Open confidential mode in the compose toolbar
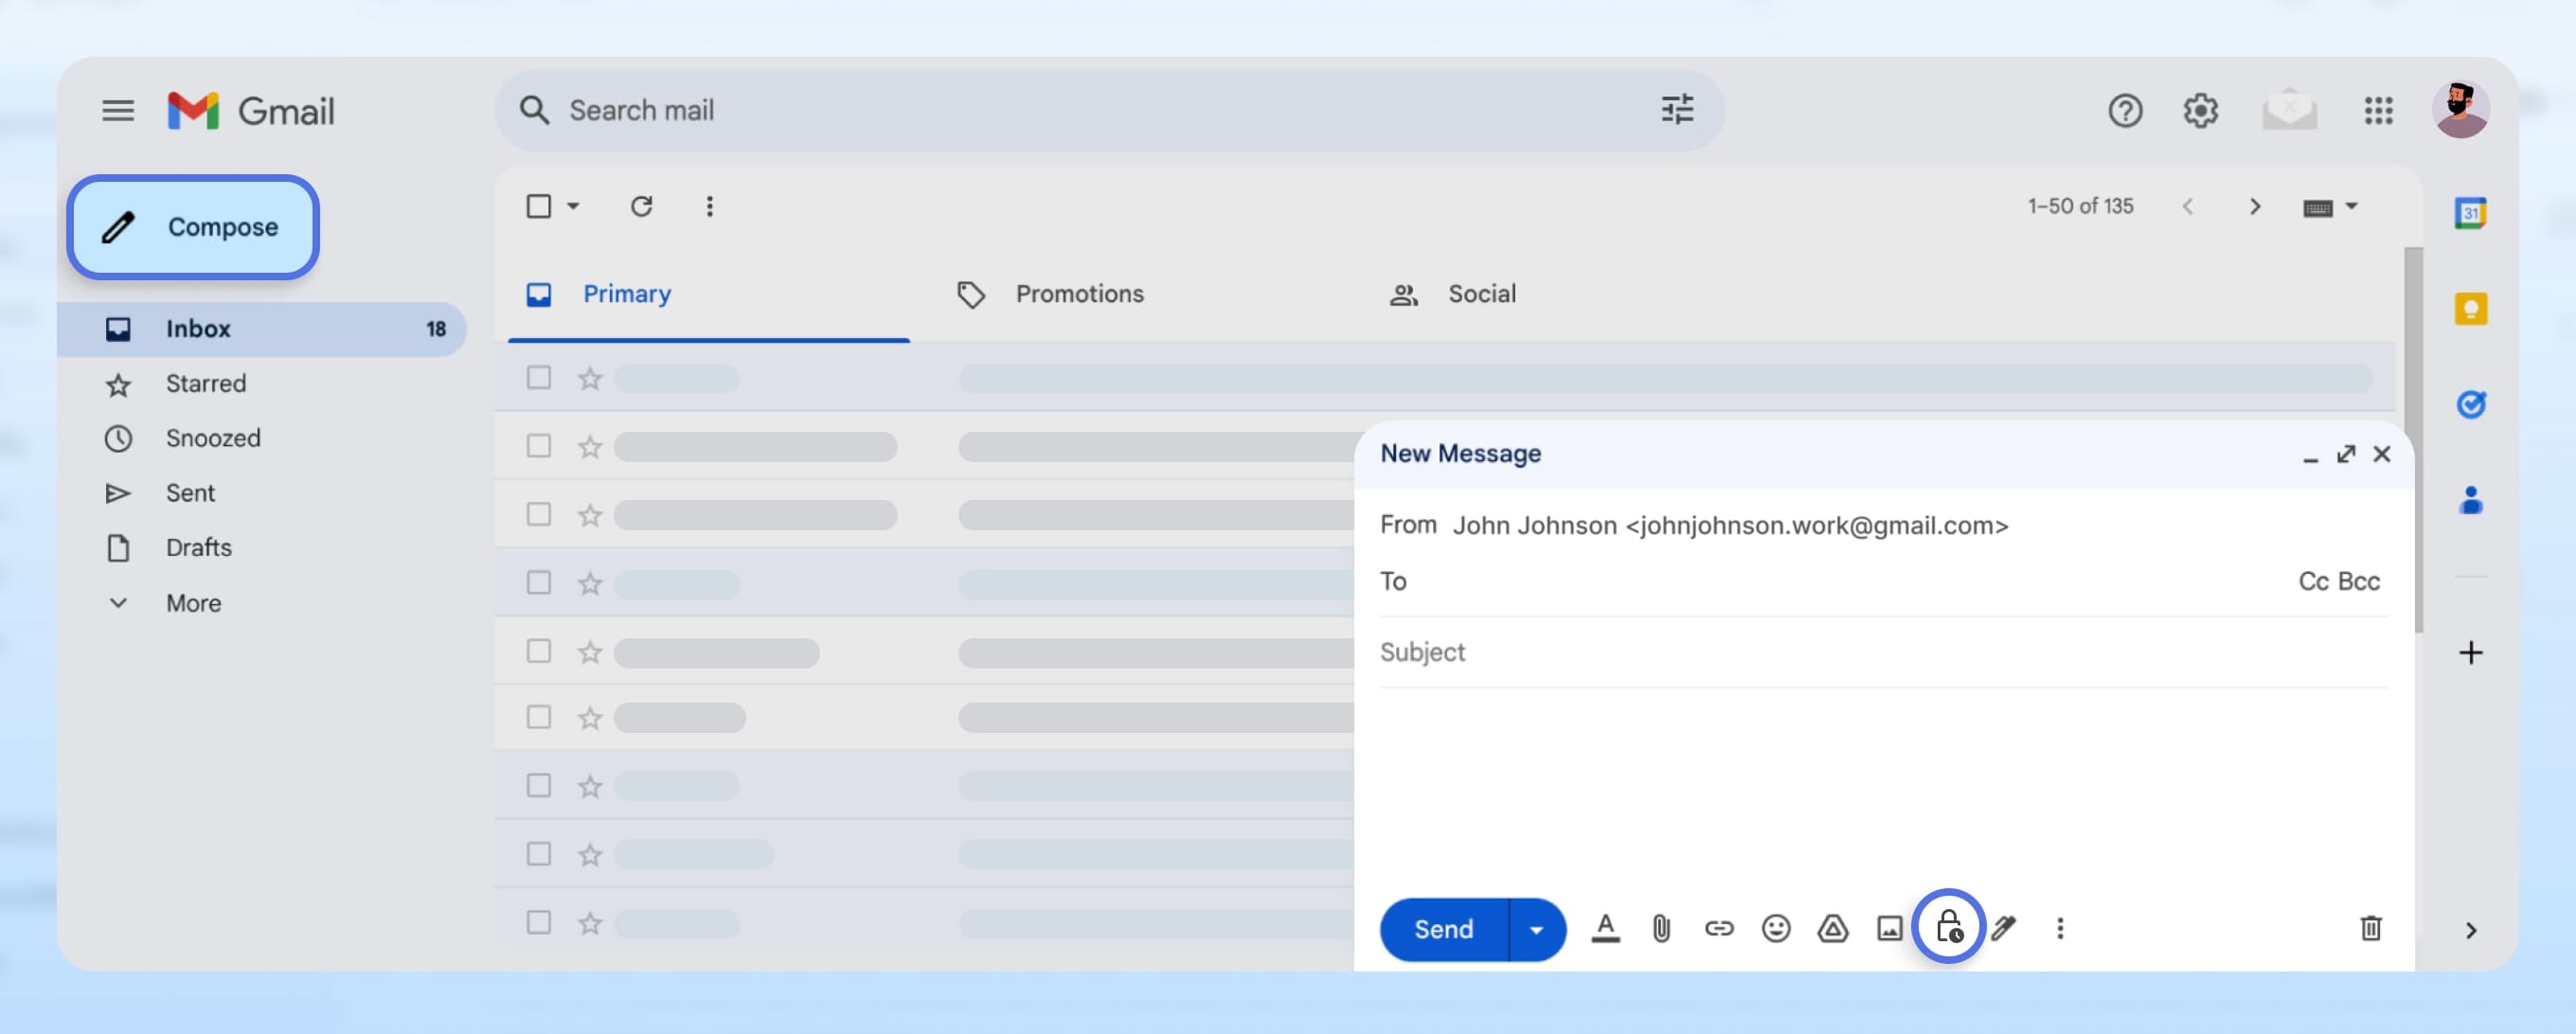The image size is (2576, 1034). coord(1950,928)
